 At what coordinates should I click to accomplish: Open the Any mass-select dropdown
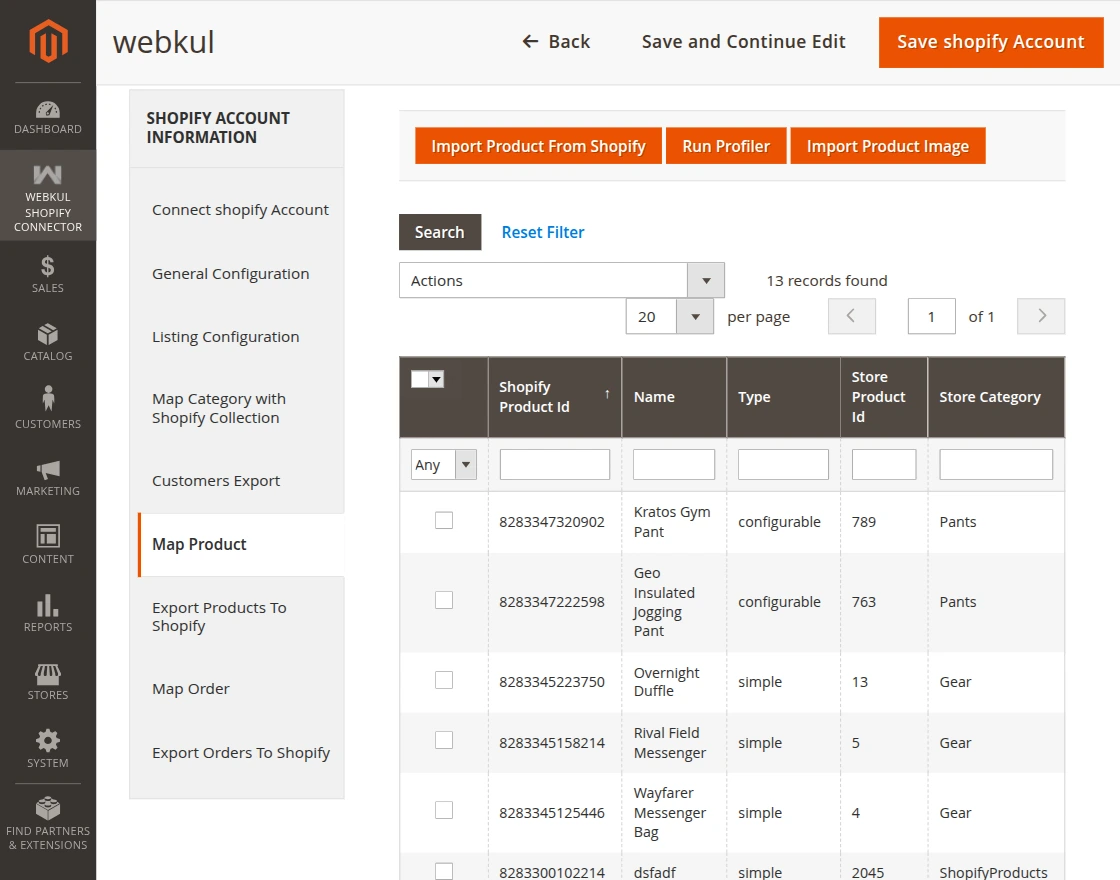point(443,464)
